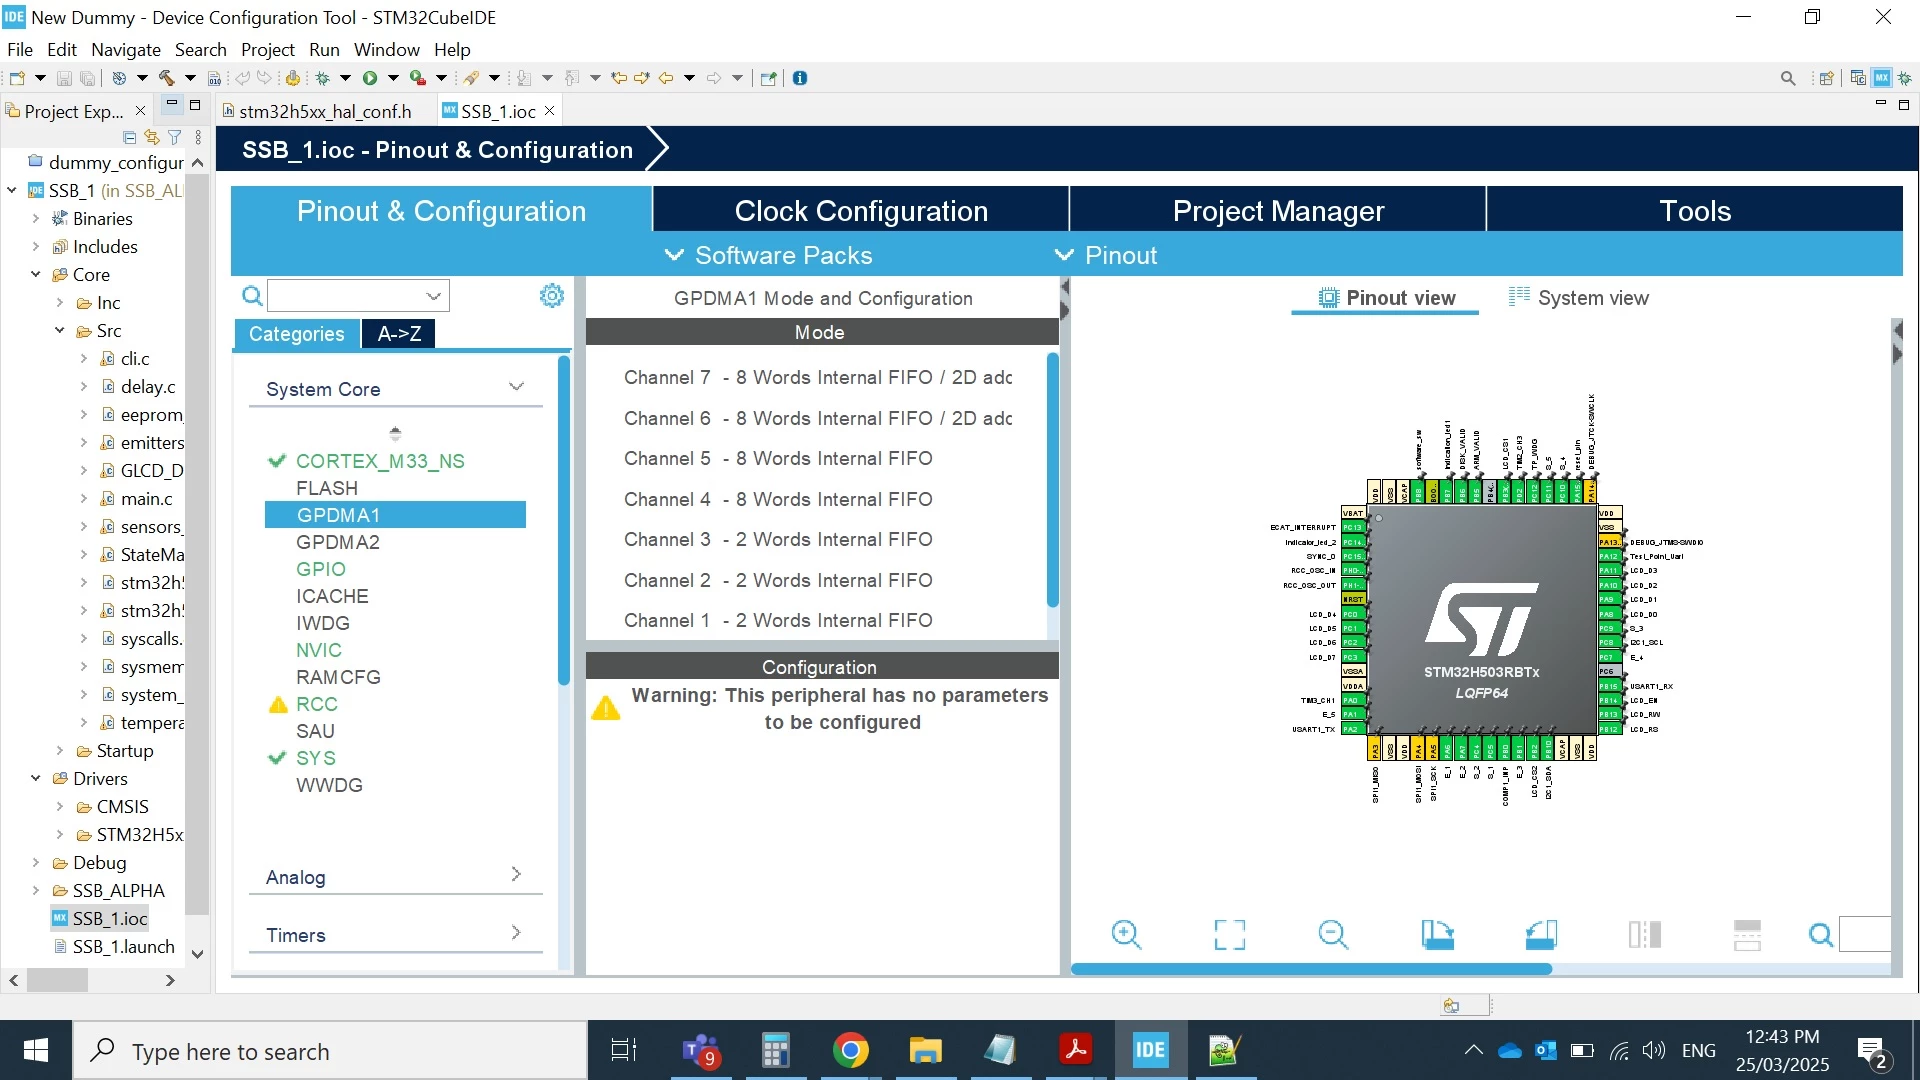Switch to the A->Z list view
Image resolution: width=1920 pixels, height=1080 pixels.
(399, 334)
